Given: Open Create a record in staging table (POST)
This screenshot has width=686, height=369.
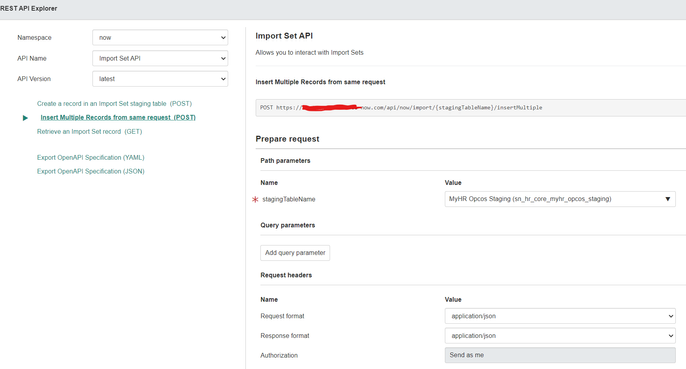Looking at the screenshot, I should [114, 104].
